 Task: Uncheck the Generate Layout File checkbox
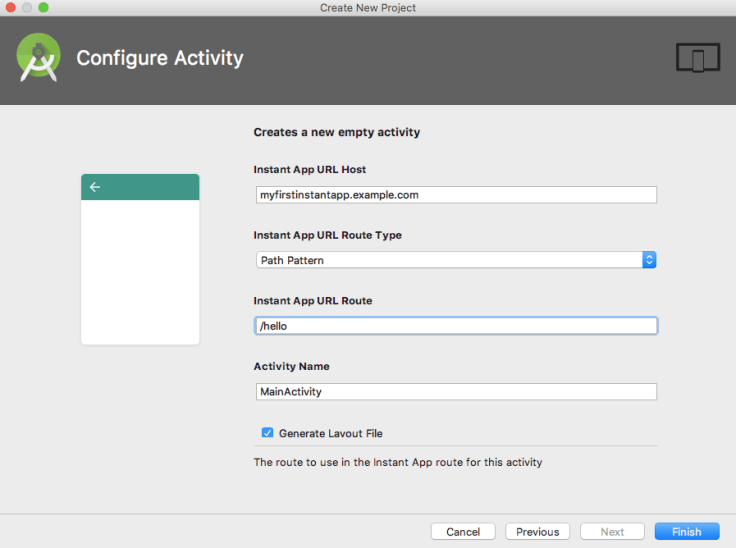tap(267, 433)
